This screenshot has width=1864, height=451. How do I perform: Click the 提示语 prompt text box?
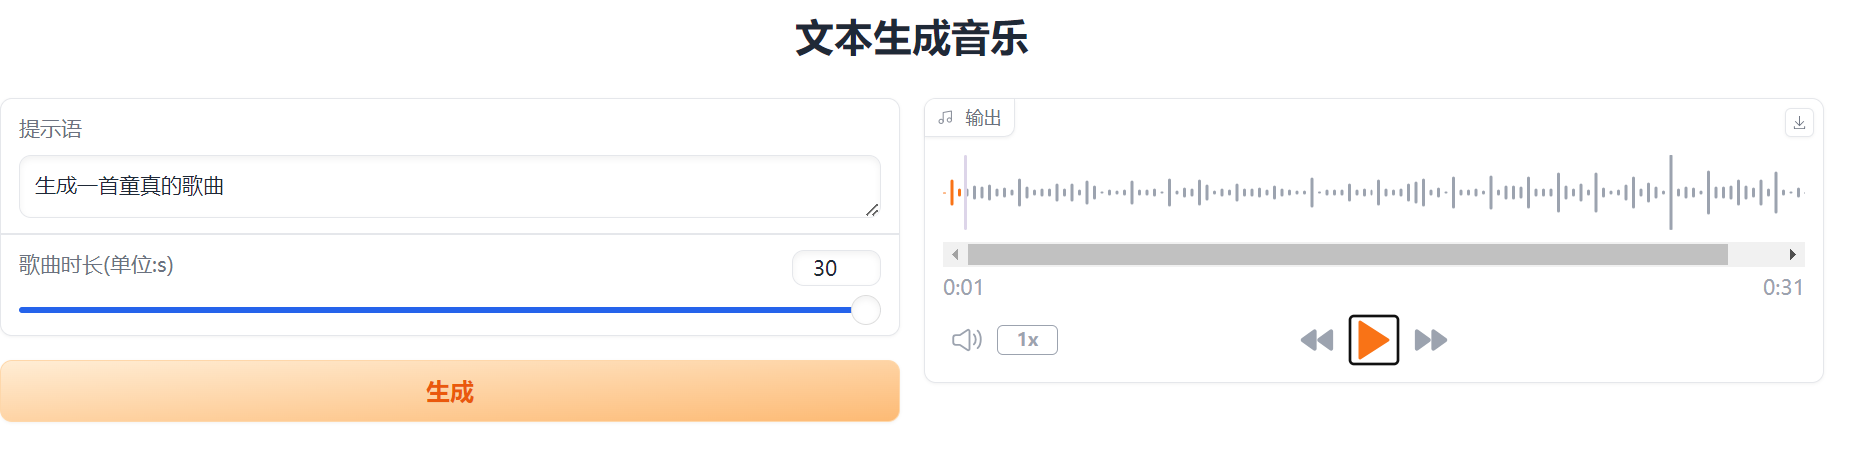(449, 186)
